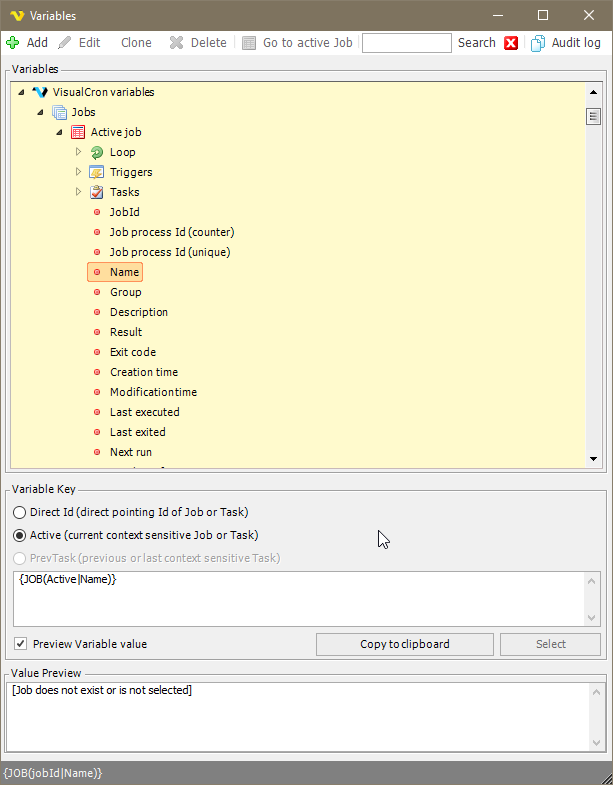Collapse the Jobs tree node
The height and width of the screenshot is (785, 613).
(40, 112)
